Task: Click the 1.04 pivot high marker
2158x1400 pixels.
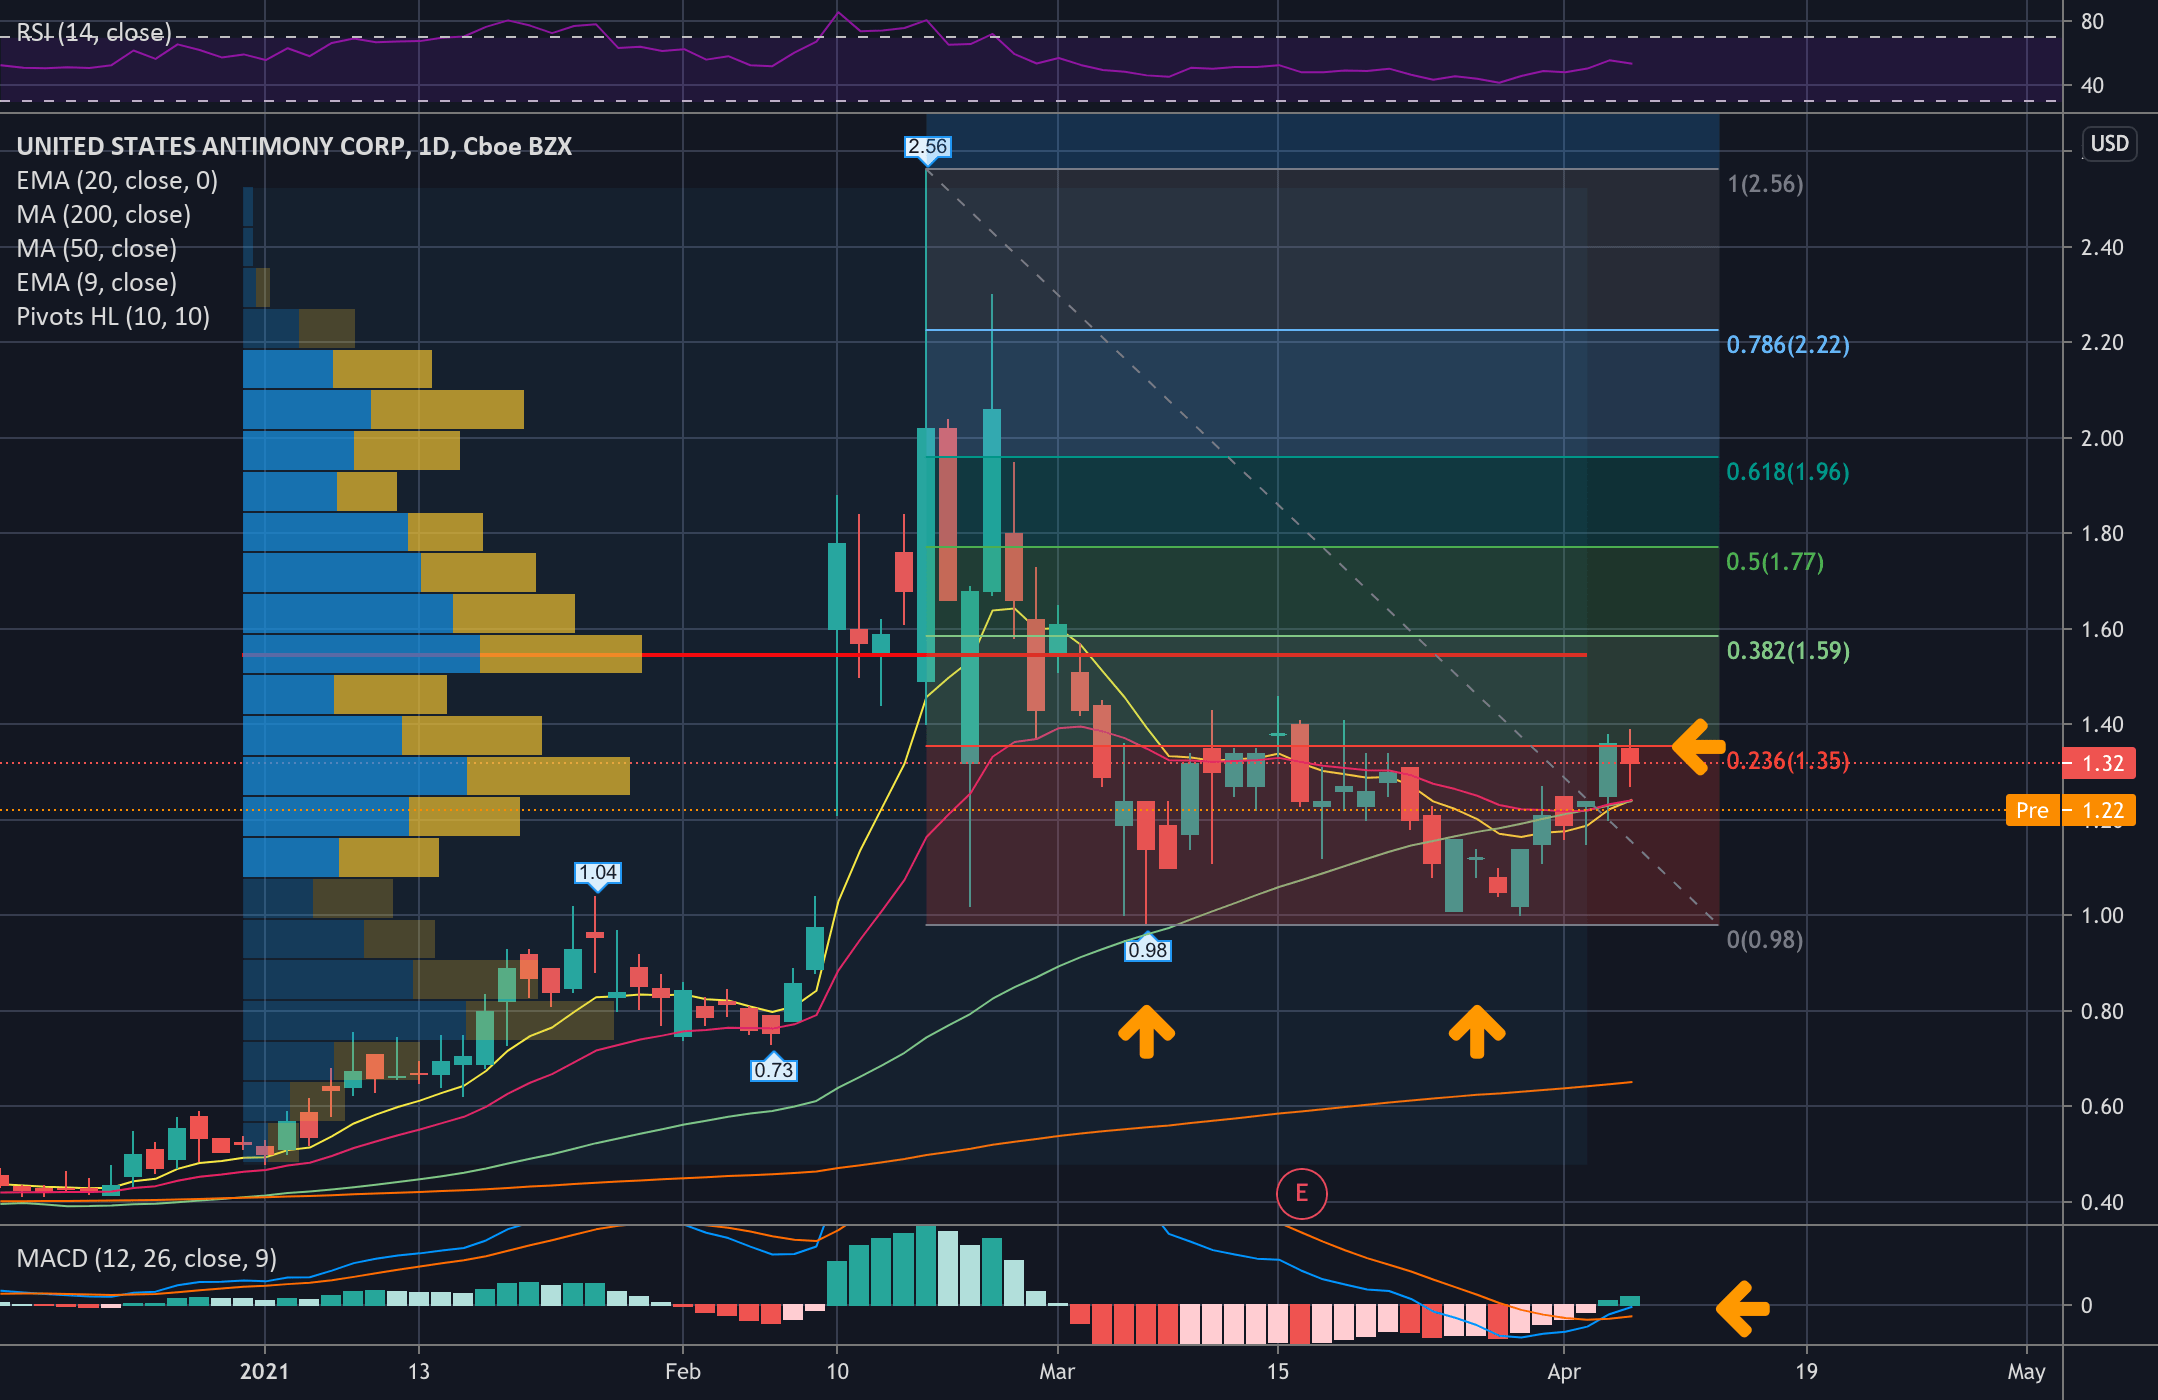Action: pos(598,873)
